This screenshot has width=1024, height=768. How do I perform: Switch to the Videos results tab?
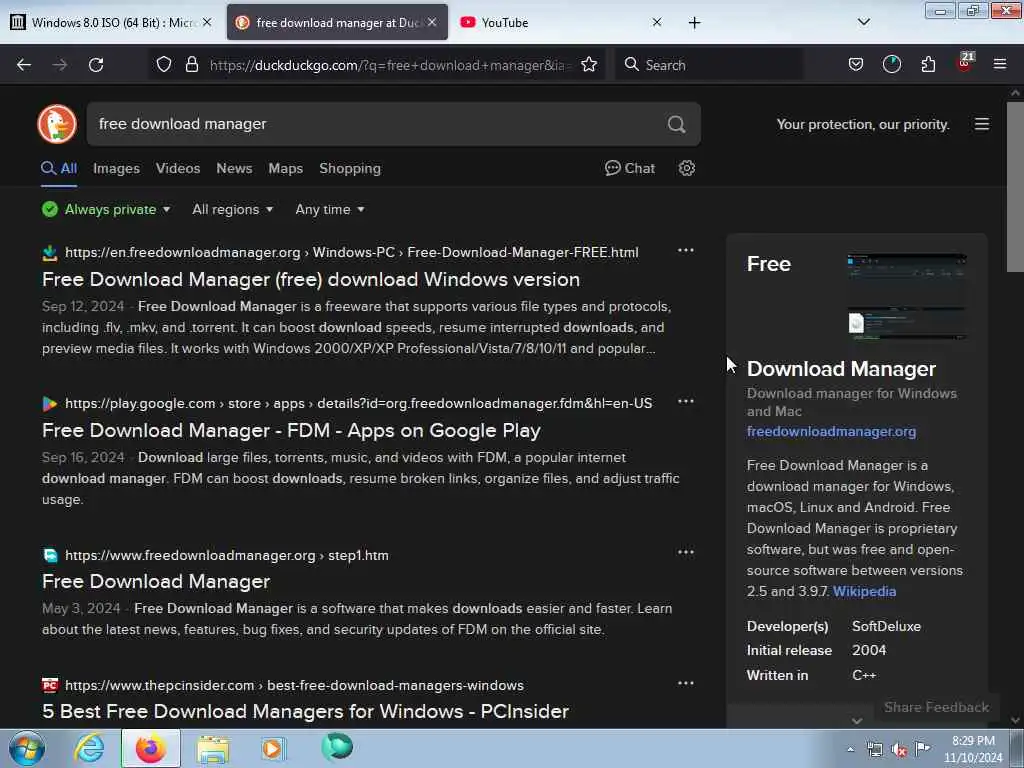tap(178, 168)
